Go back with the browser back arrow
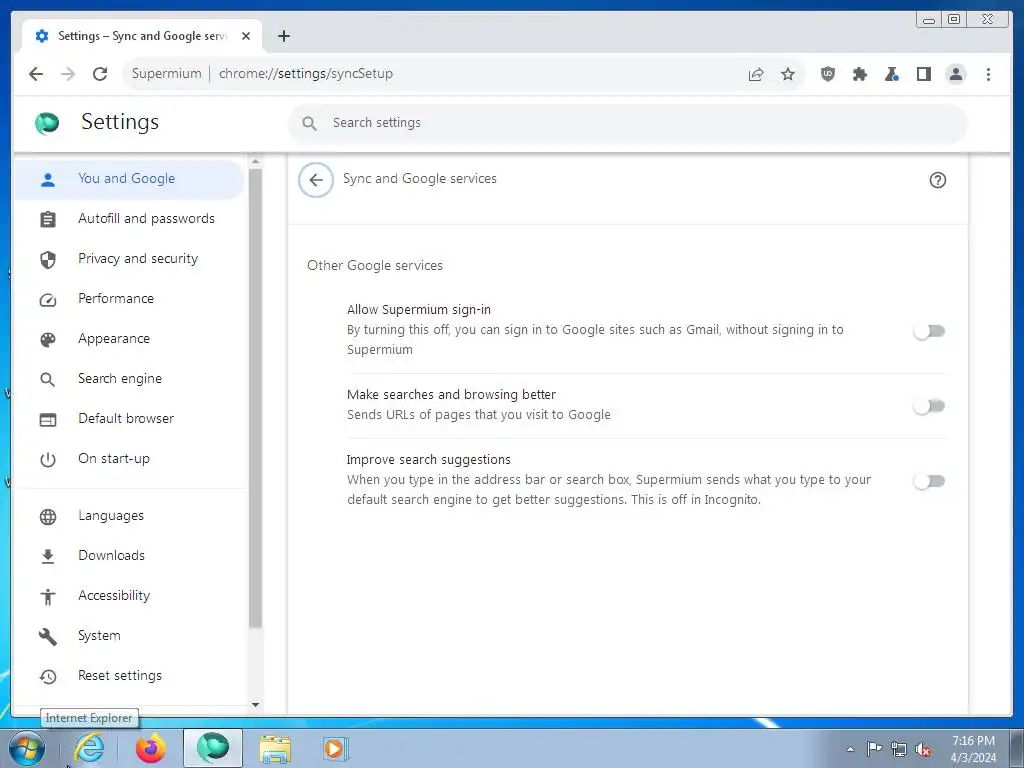This screenshot has height=768, width=1024. point(36,74)
